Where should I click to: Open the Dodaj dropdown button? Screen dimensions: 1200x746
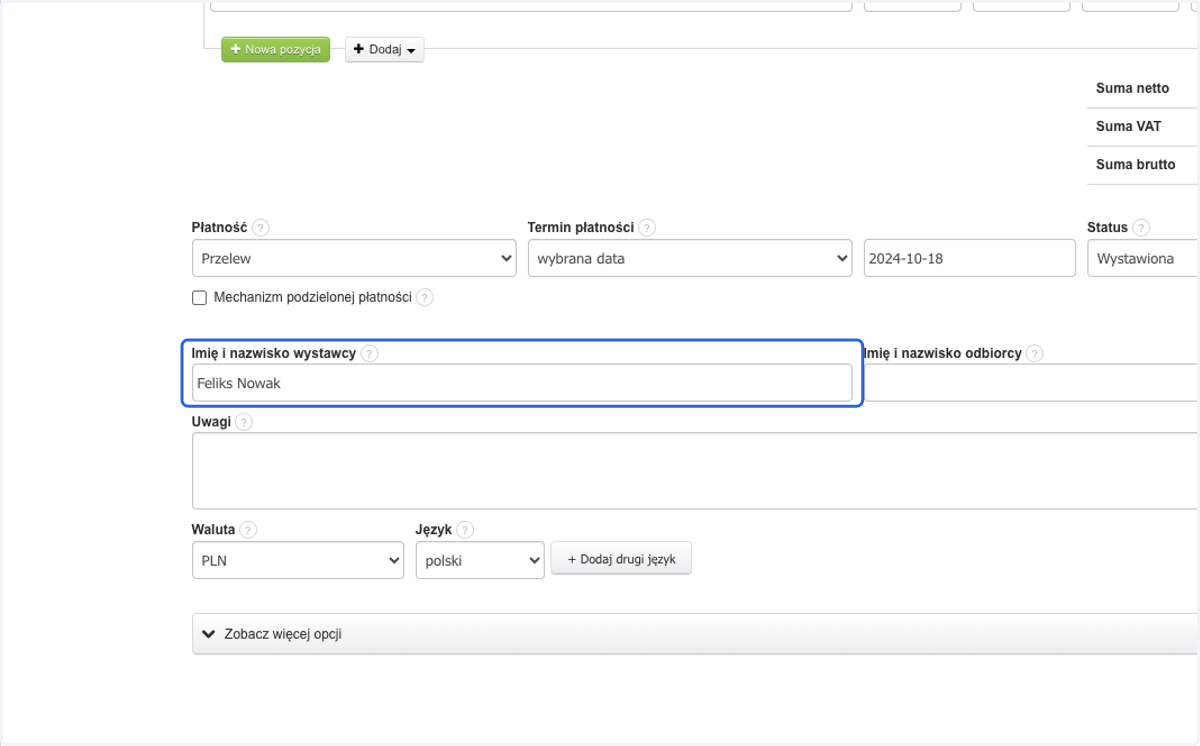(385, 49)
